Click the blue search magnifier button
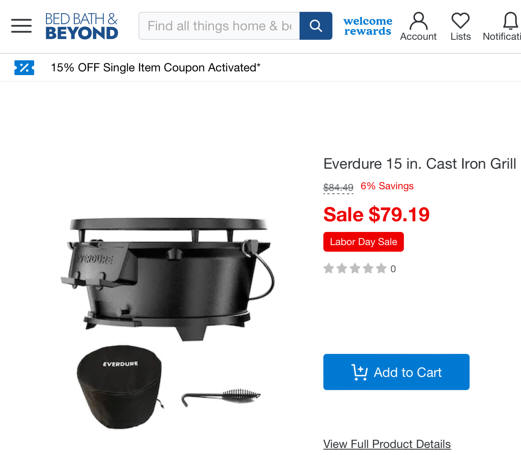Viewport: 521px width, 455px height. tap(316, 26)
